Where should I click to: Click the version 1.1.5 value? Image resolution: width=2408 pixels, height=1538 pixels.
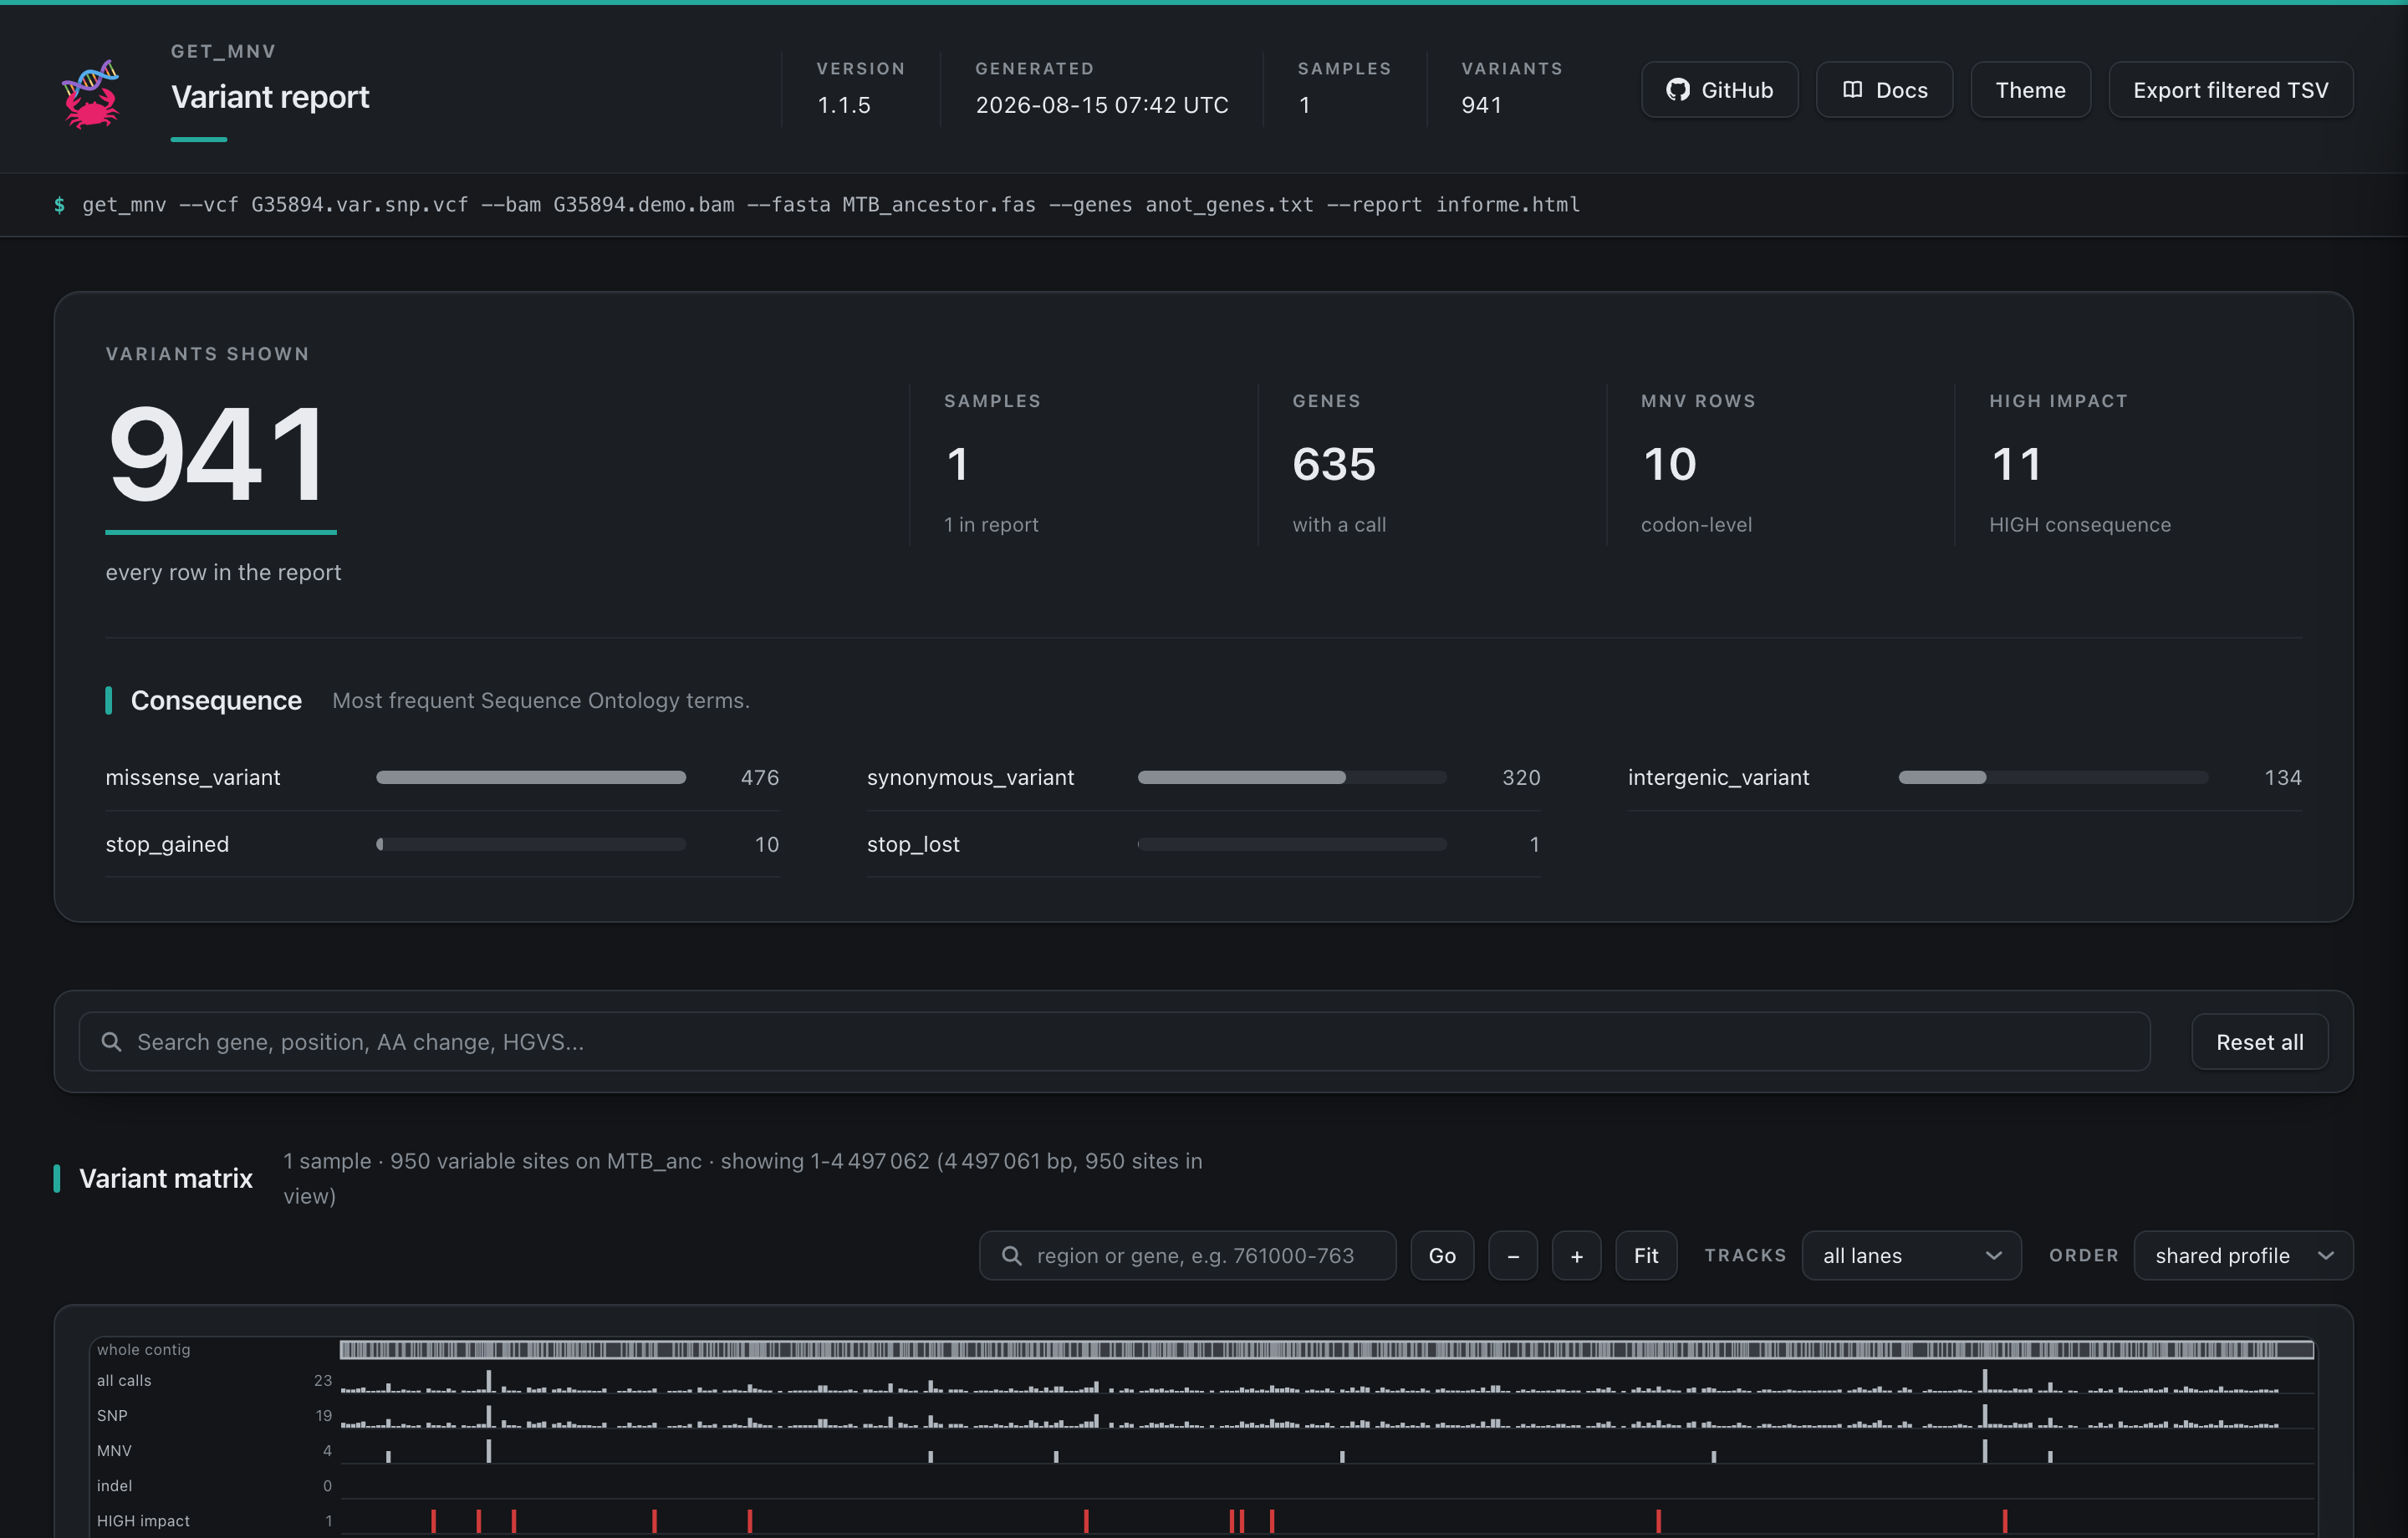click(844, 105)
